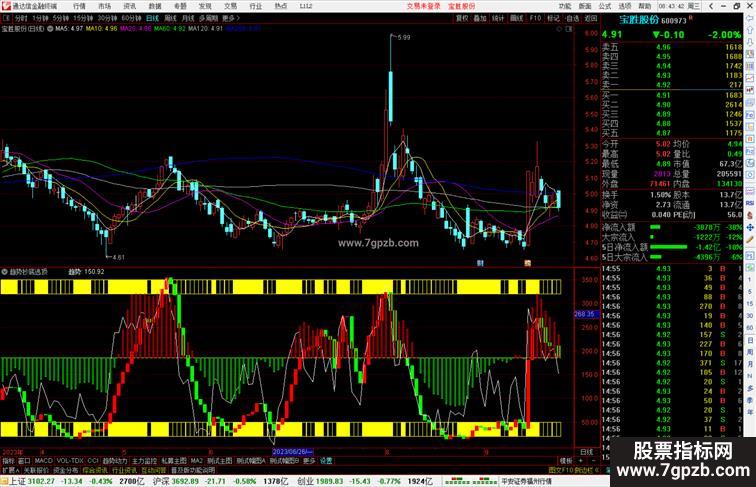Click the plus zoom button beside 模板
Image resolution: width=756 pixels, height=487 pixels.
point(580,461)
